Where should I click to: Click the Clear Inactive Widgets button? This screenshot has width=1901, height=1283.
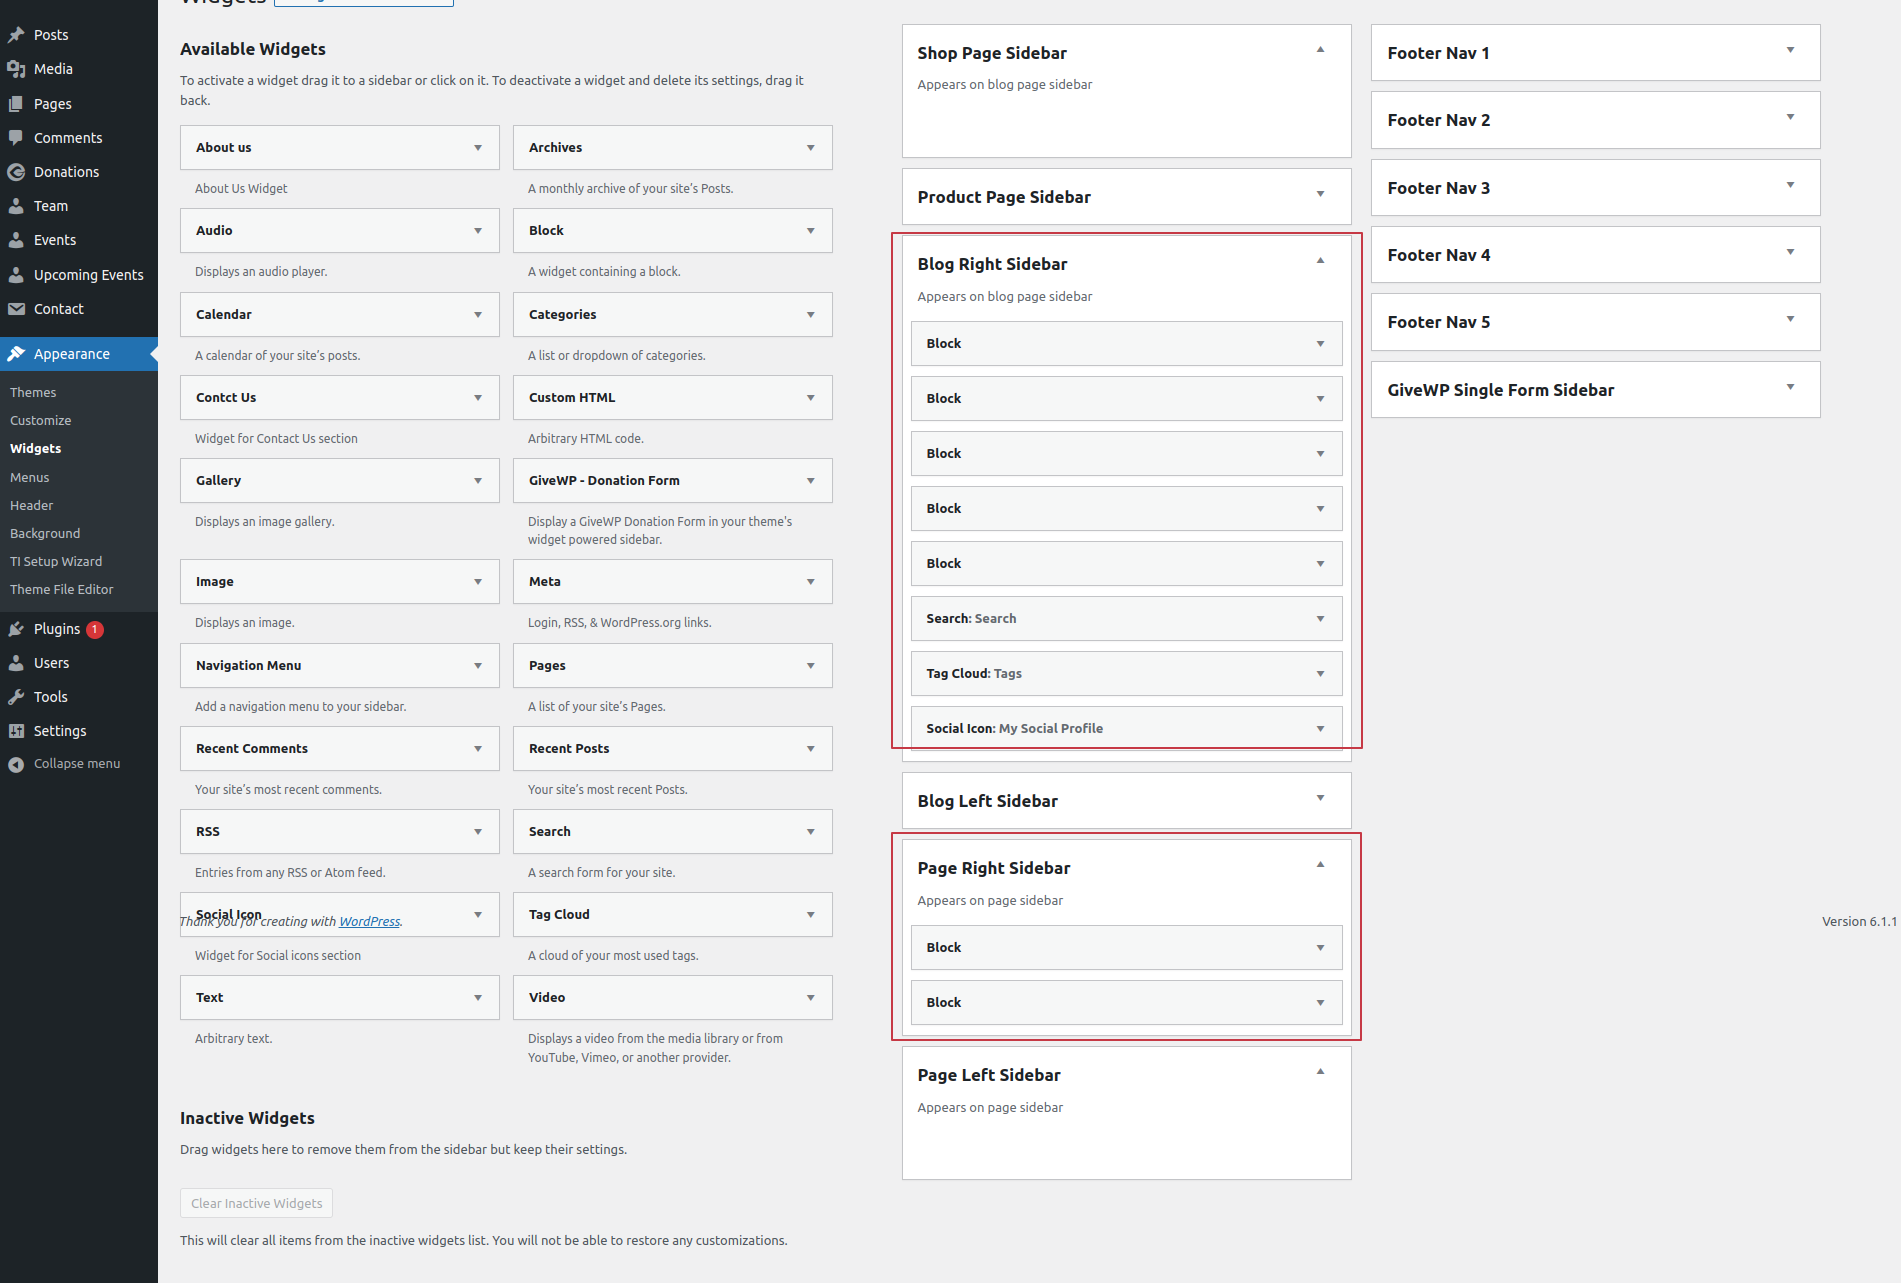coord(256,1203)
